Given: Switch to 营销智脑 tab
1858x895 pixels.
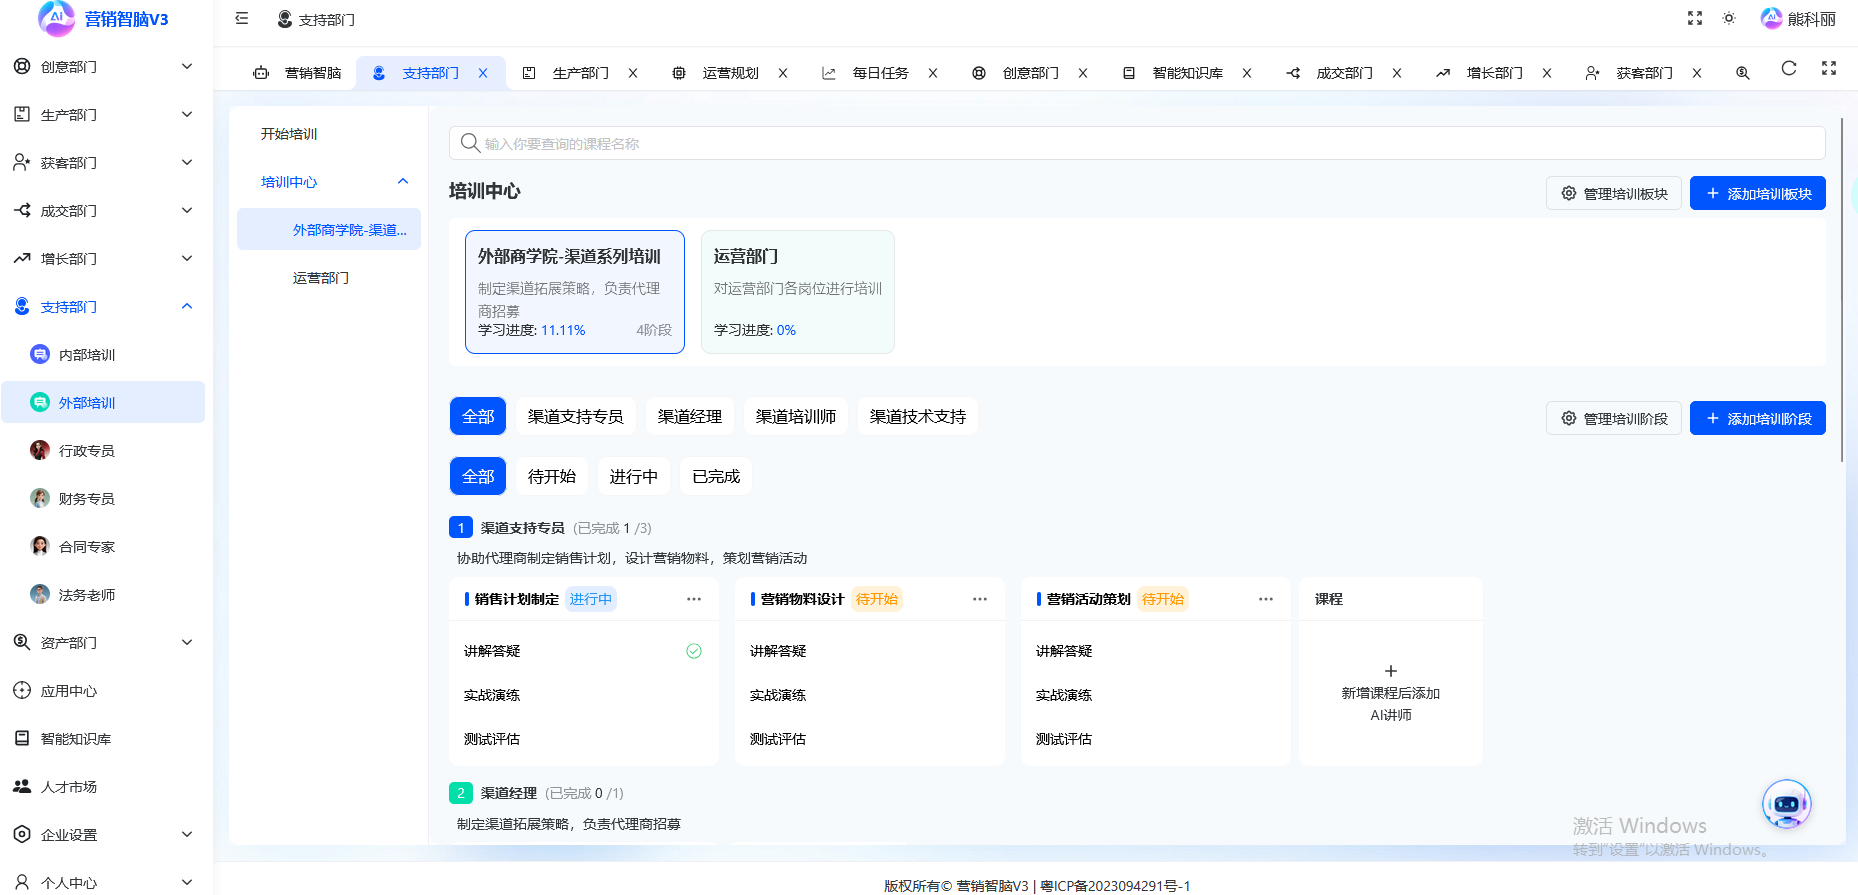Looking at the screenshot, I should click(x=297, y=73).
